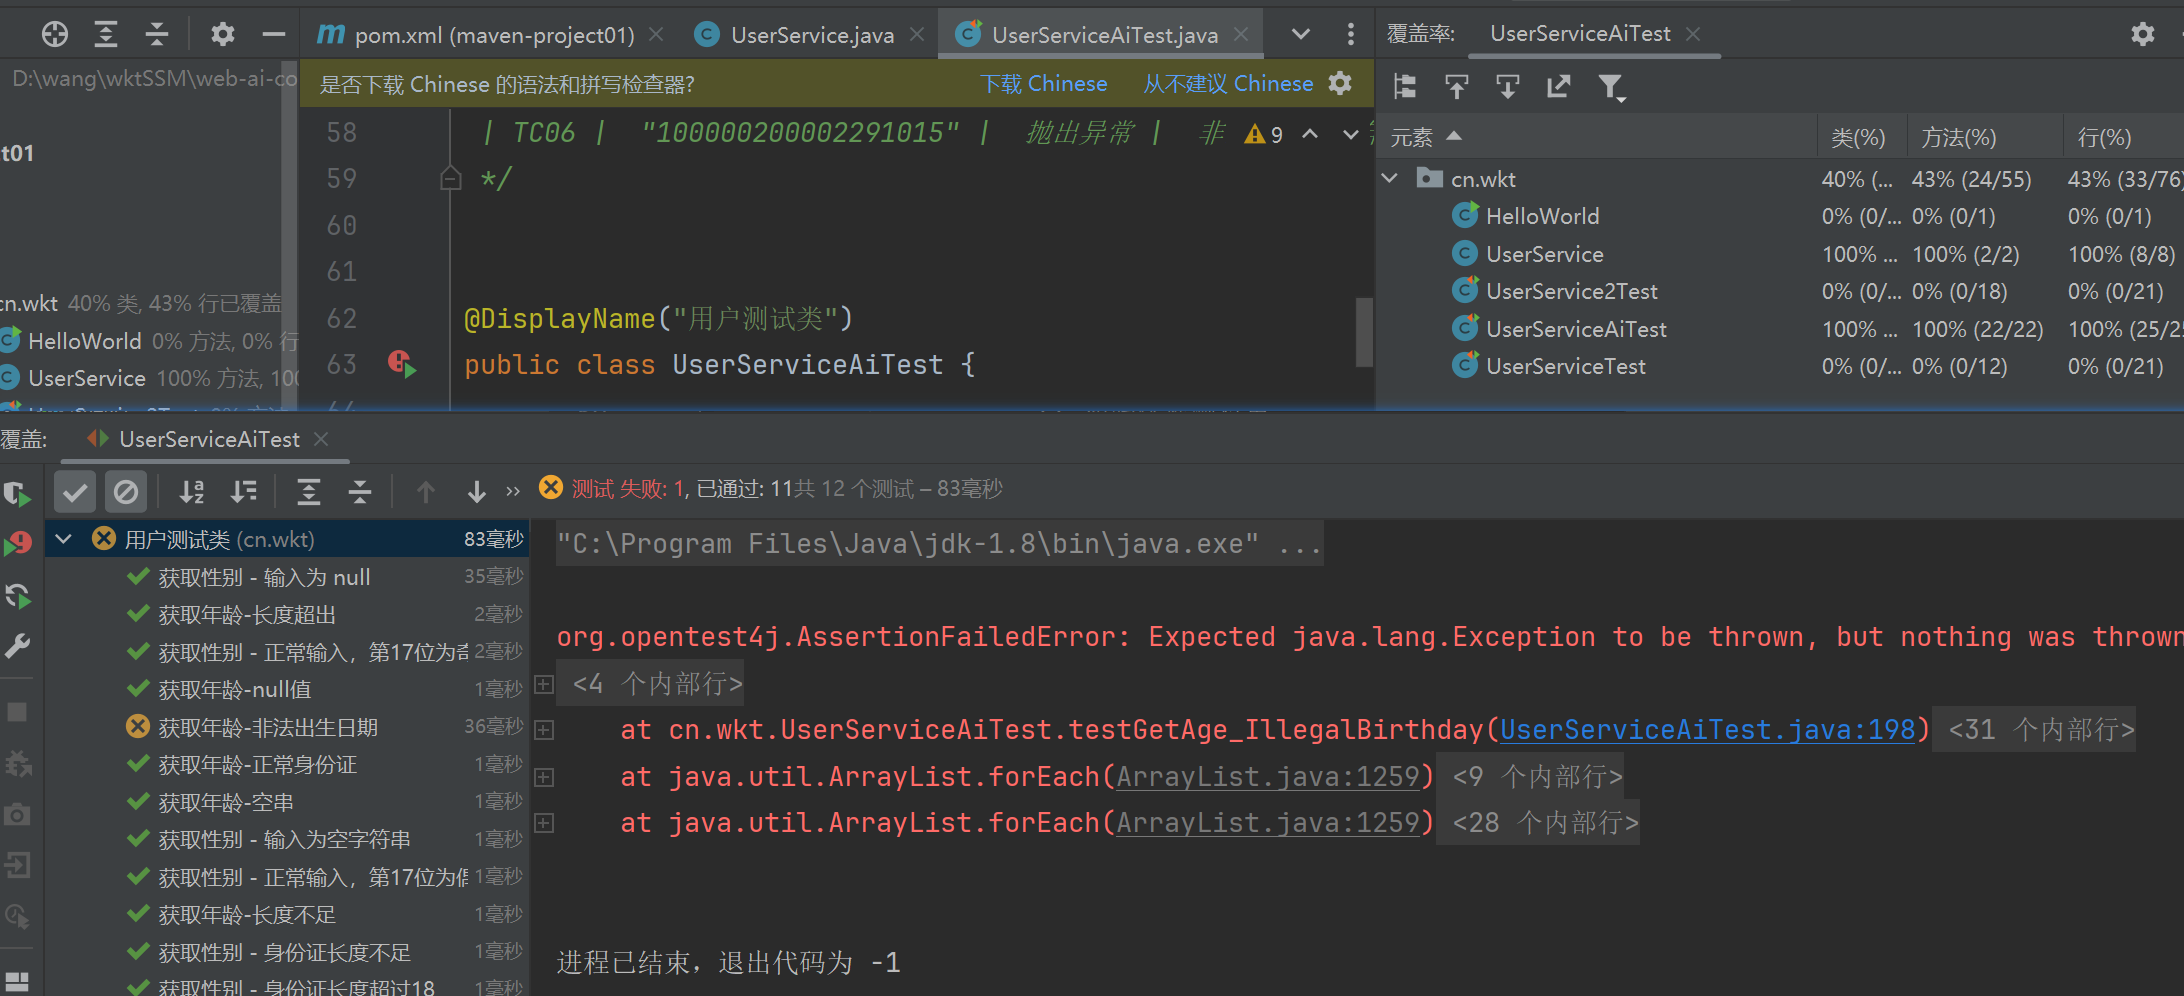Click the filter icon in coverage toolbar
The width and height of the screenshot is (2184, 996).
pos(1610,88)
